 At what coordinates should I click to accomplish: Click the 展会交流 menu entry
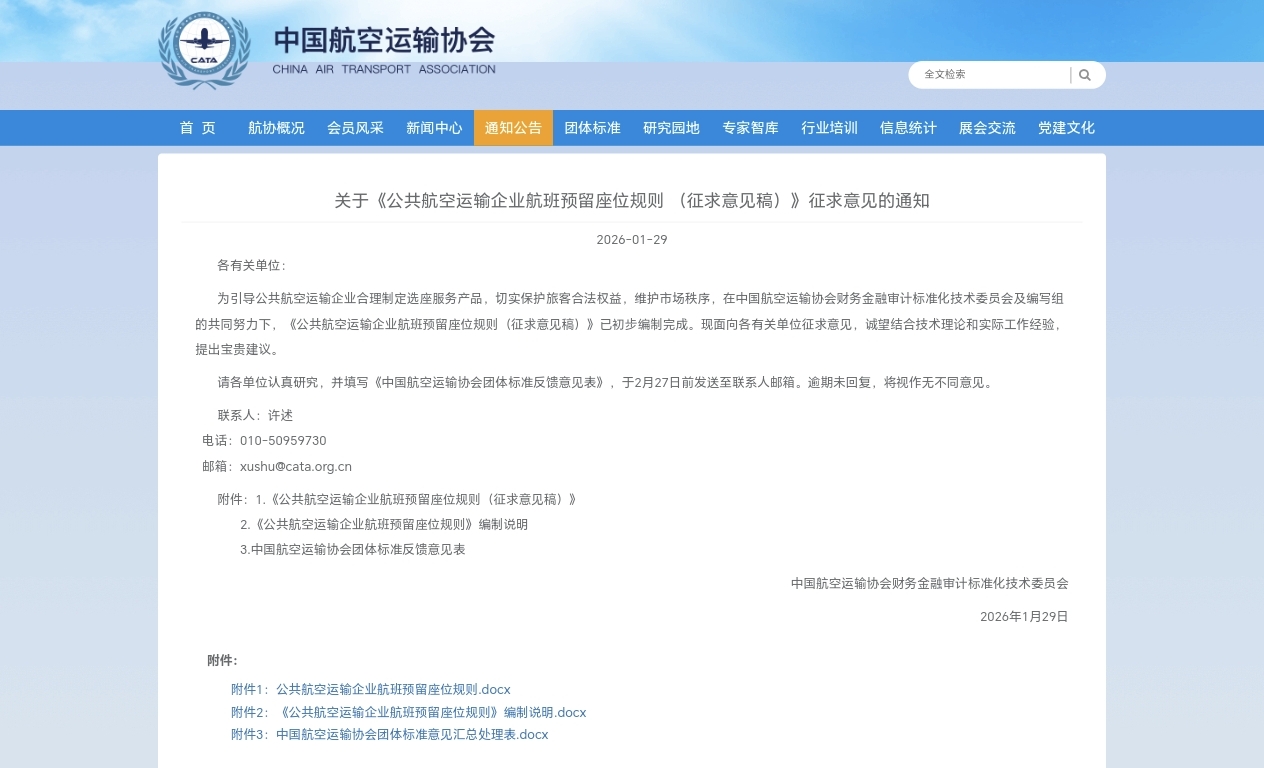coord(987,128)
